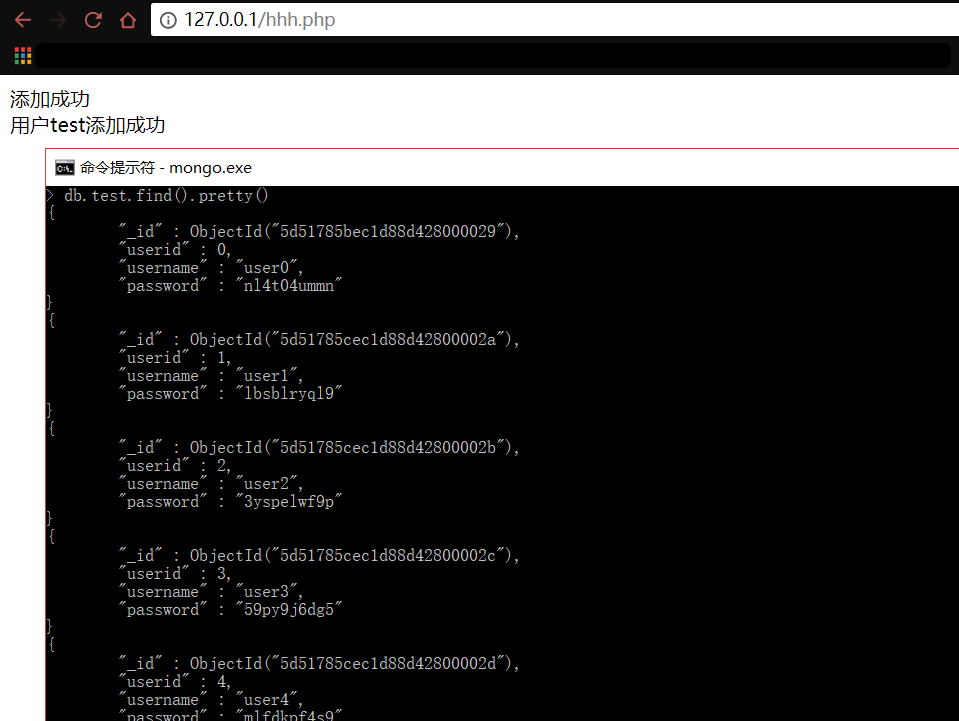Focus the address bar showing 127.0.0.1/hhh.php
The image size is (959, 721).
pyautogui.click(x=500, y=20)
